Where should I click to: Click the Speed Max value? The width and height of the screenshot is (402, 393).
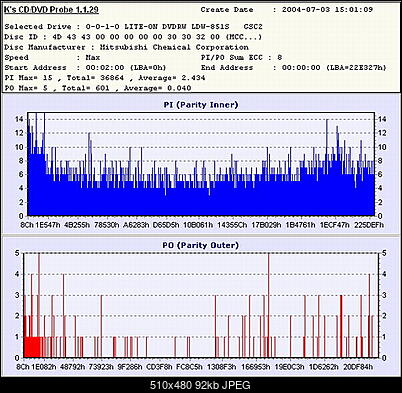(93, 58)
